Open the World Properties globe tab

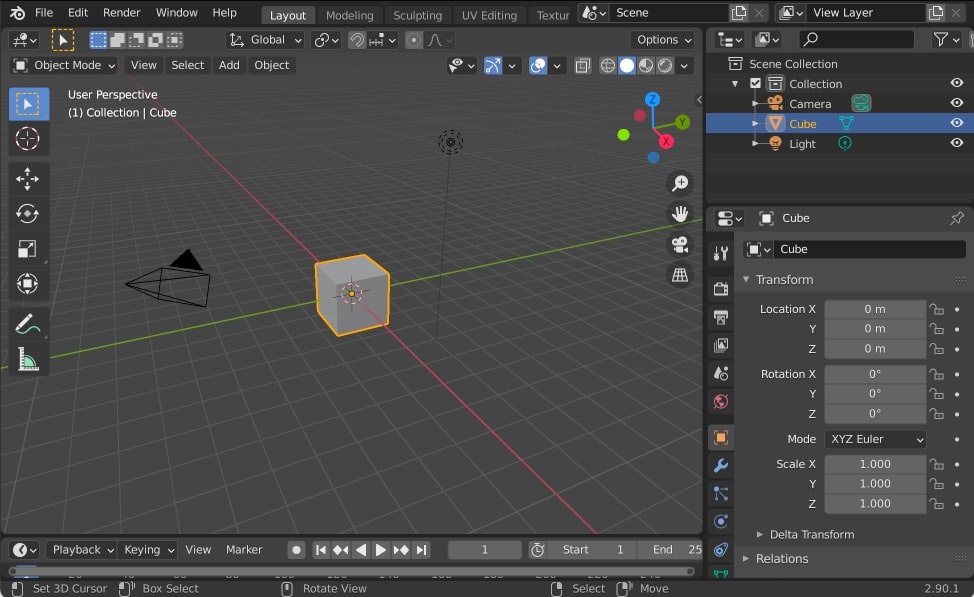click(720, 401)
